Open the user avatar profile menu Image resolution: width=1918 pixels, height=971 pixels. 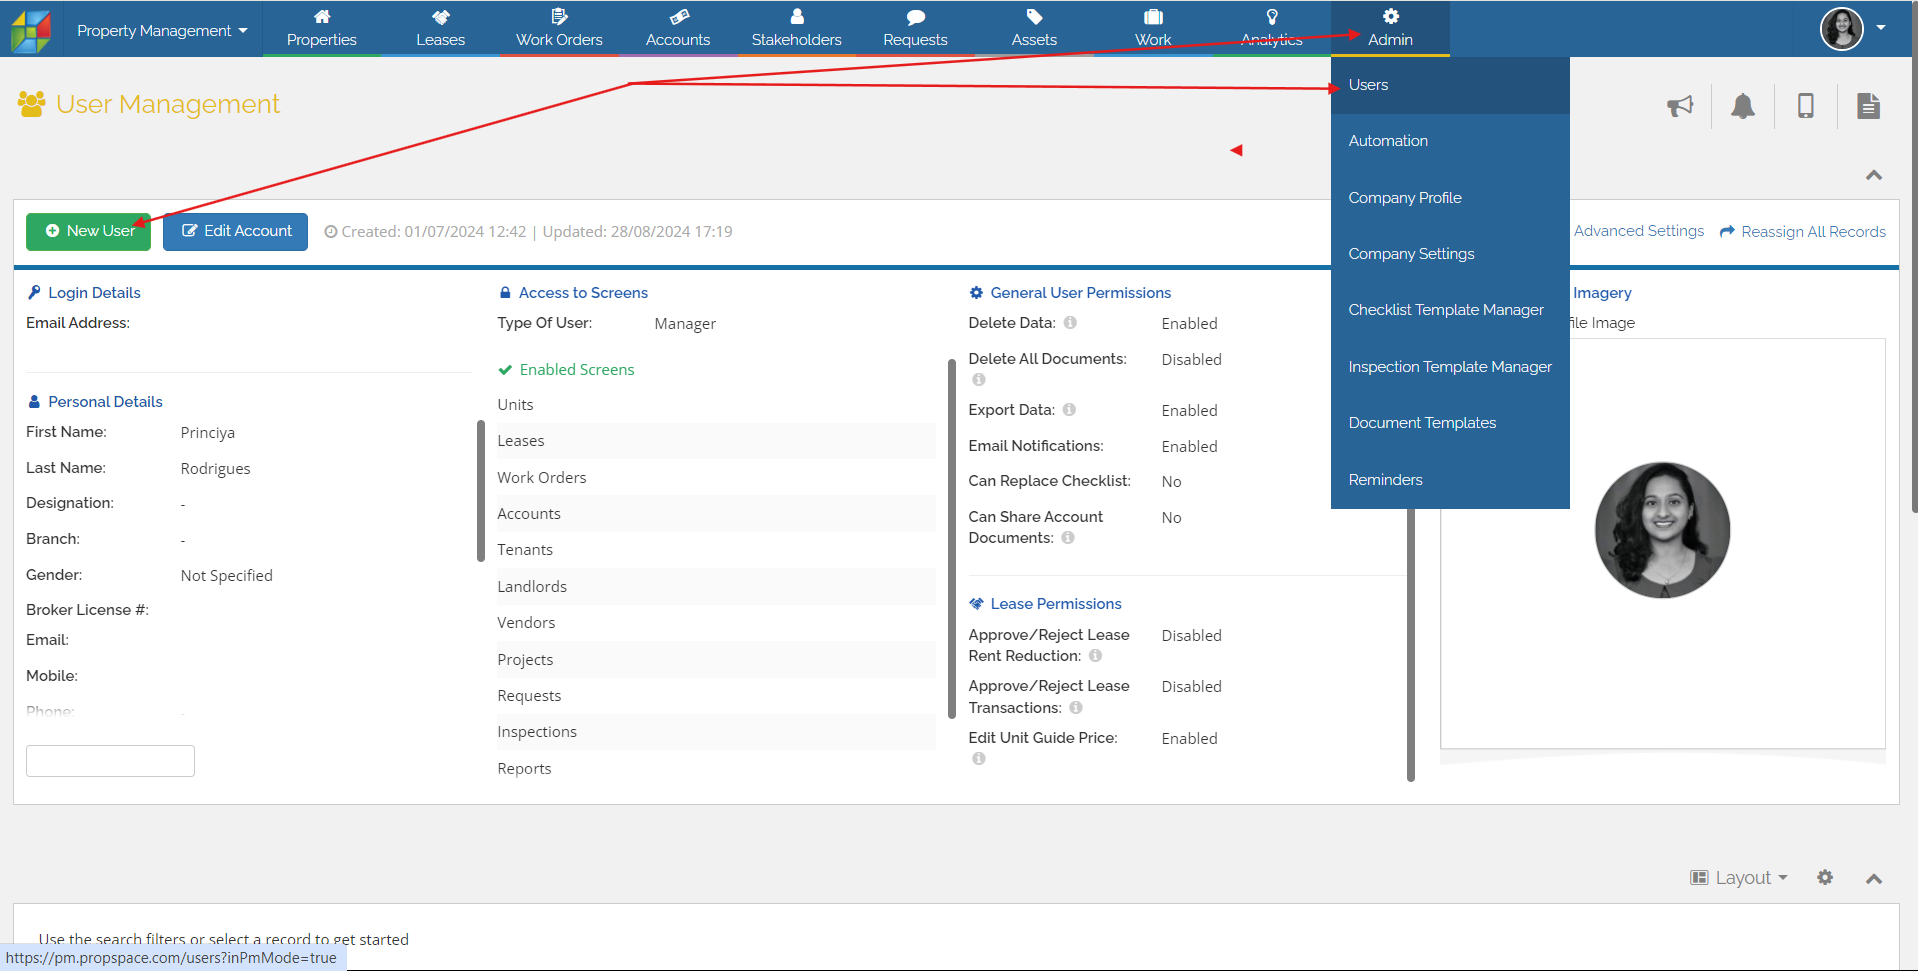[1852, 28]
